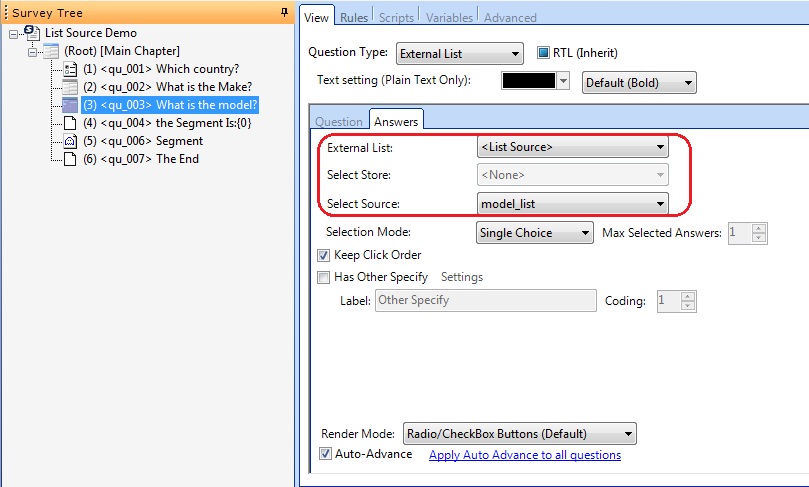
Task: Click the black text color swatch
Action: [x=529, y=81]
